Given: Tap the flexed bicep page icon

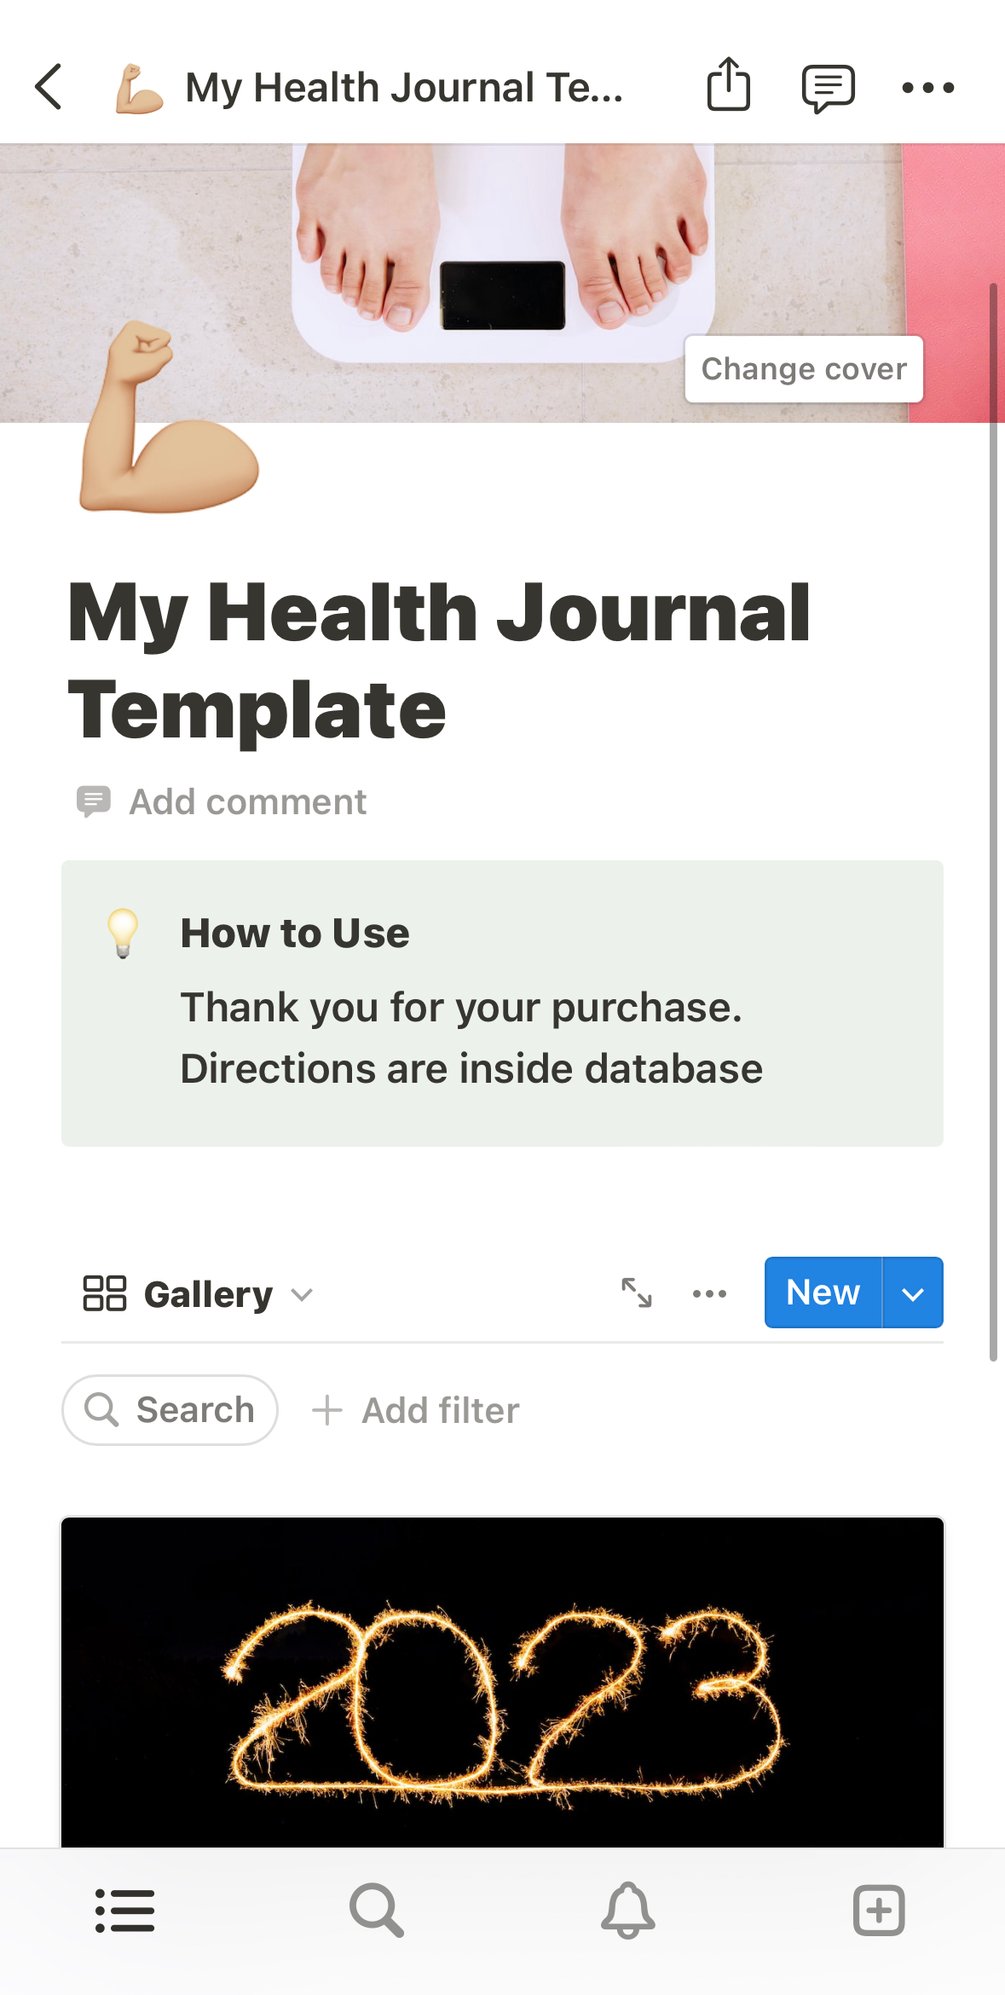Looking at the screenshot, I should 166,420.
